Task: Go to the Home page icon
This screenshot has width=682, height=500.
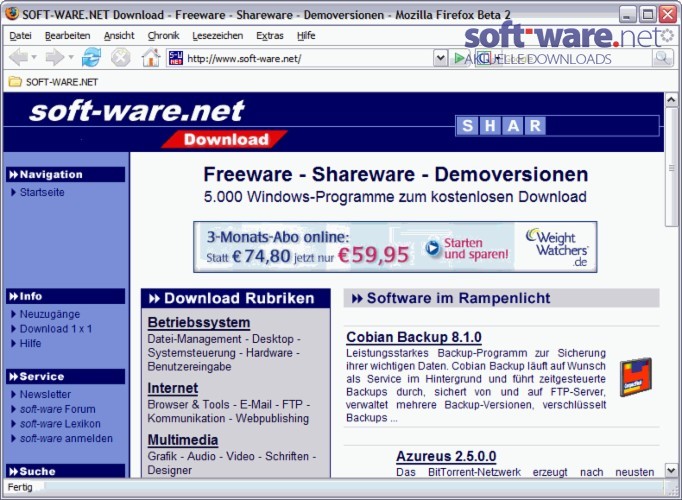Action: pos(150,57)
